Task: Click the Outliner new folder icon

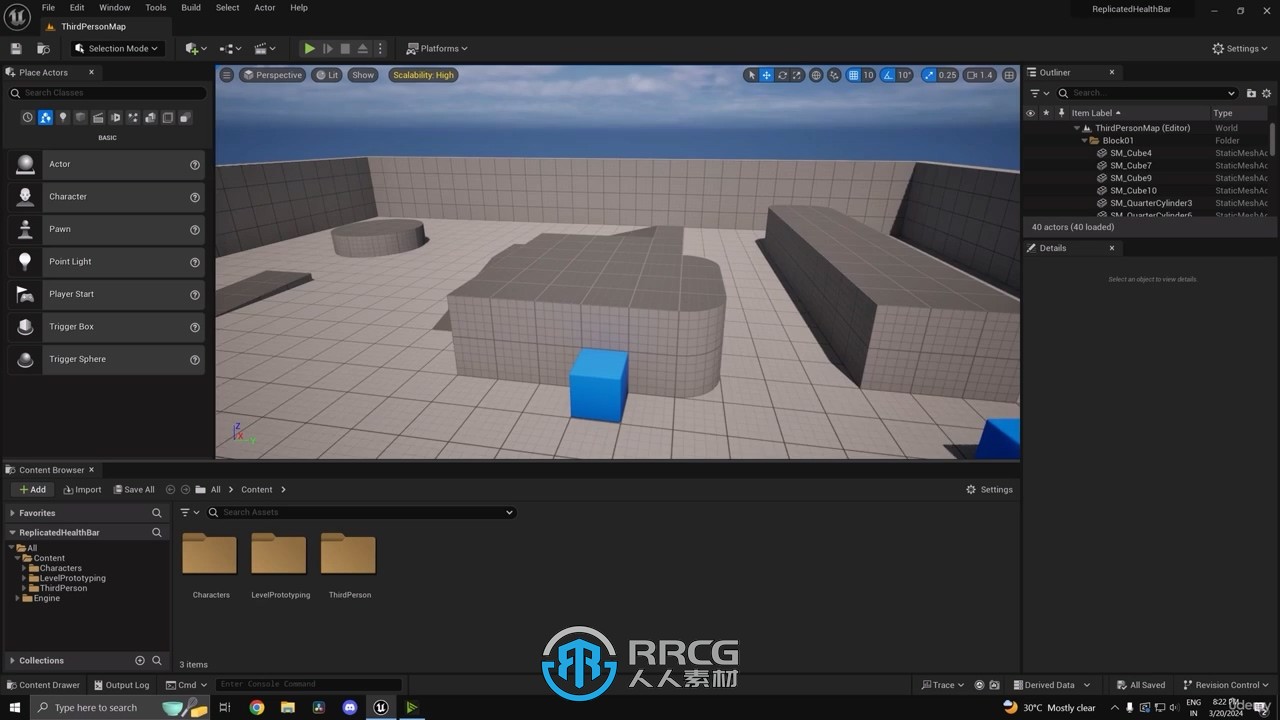Action: coord(1251,93)
